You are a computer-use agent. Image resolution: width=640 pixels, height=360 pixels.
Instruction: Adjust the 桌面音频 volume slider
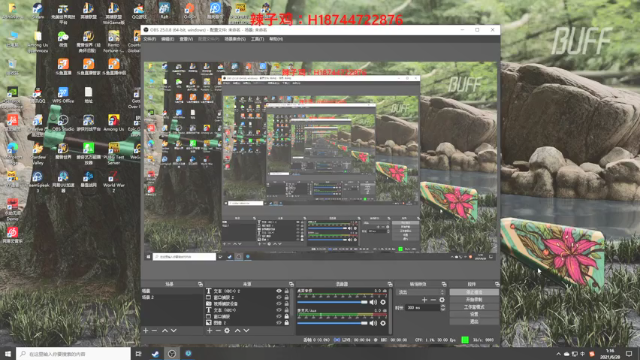[332, 302]
